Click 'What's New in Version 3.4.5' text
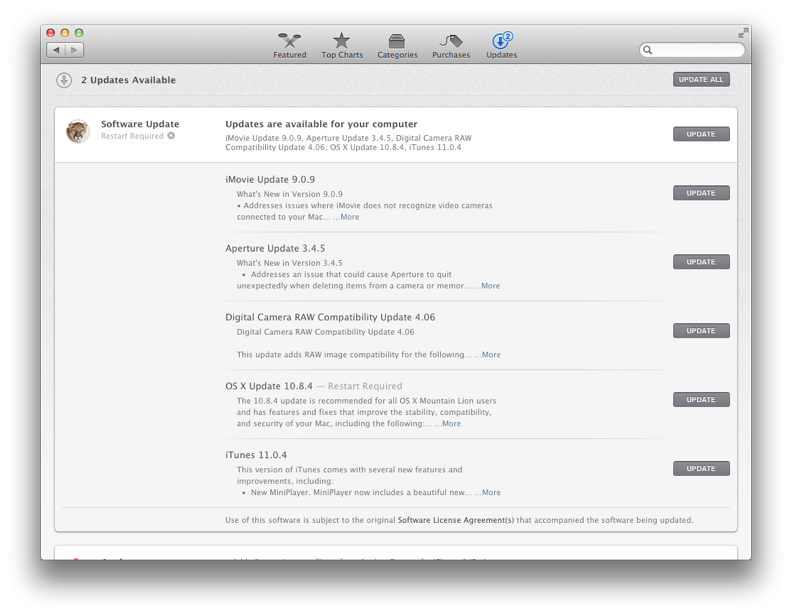The height and width of the screenshot is (616, 792). (x=289, y=263)
